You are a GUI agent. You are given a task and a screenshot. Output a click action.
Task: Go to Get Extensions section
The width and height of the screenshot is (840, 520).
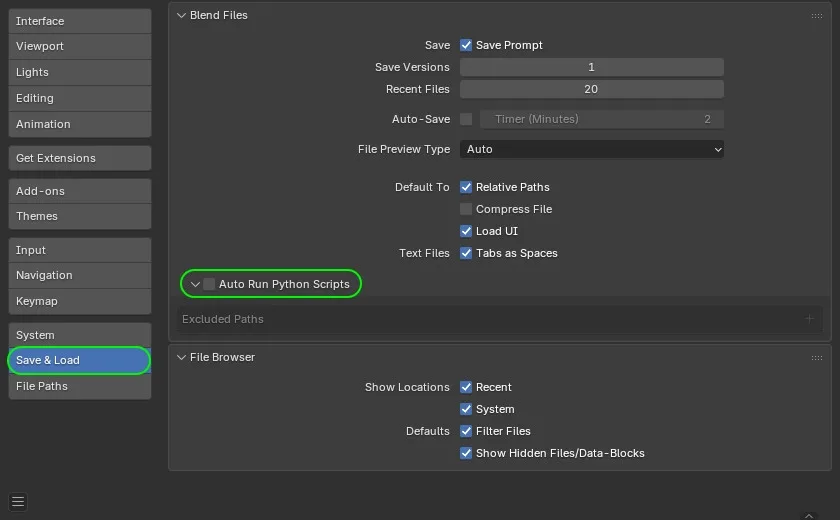pyautogui.click(x=80, y=158)
